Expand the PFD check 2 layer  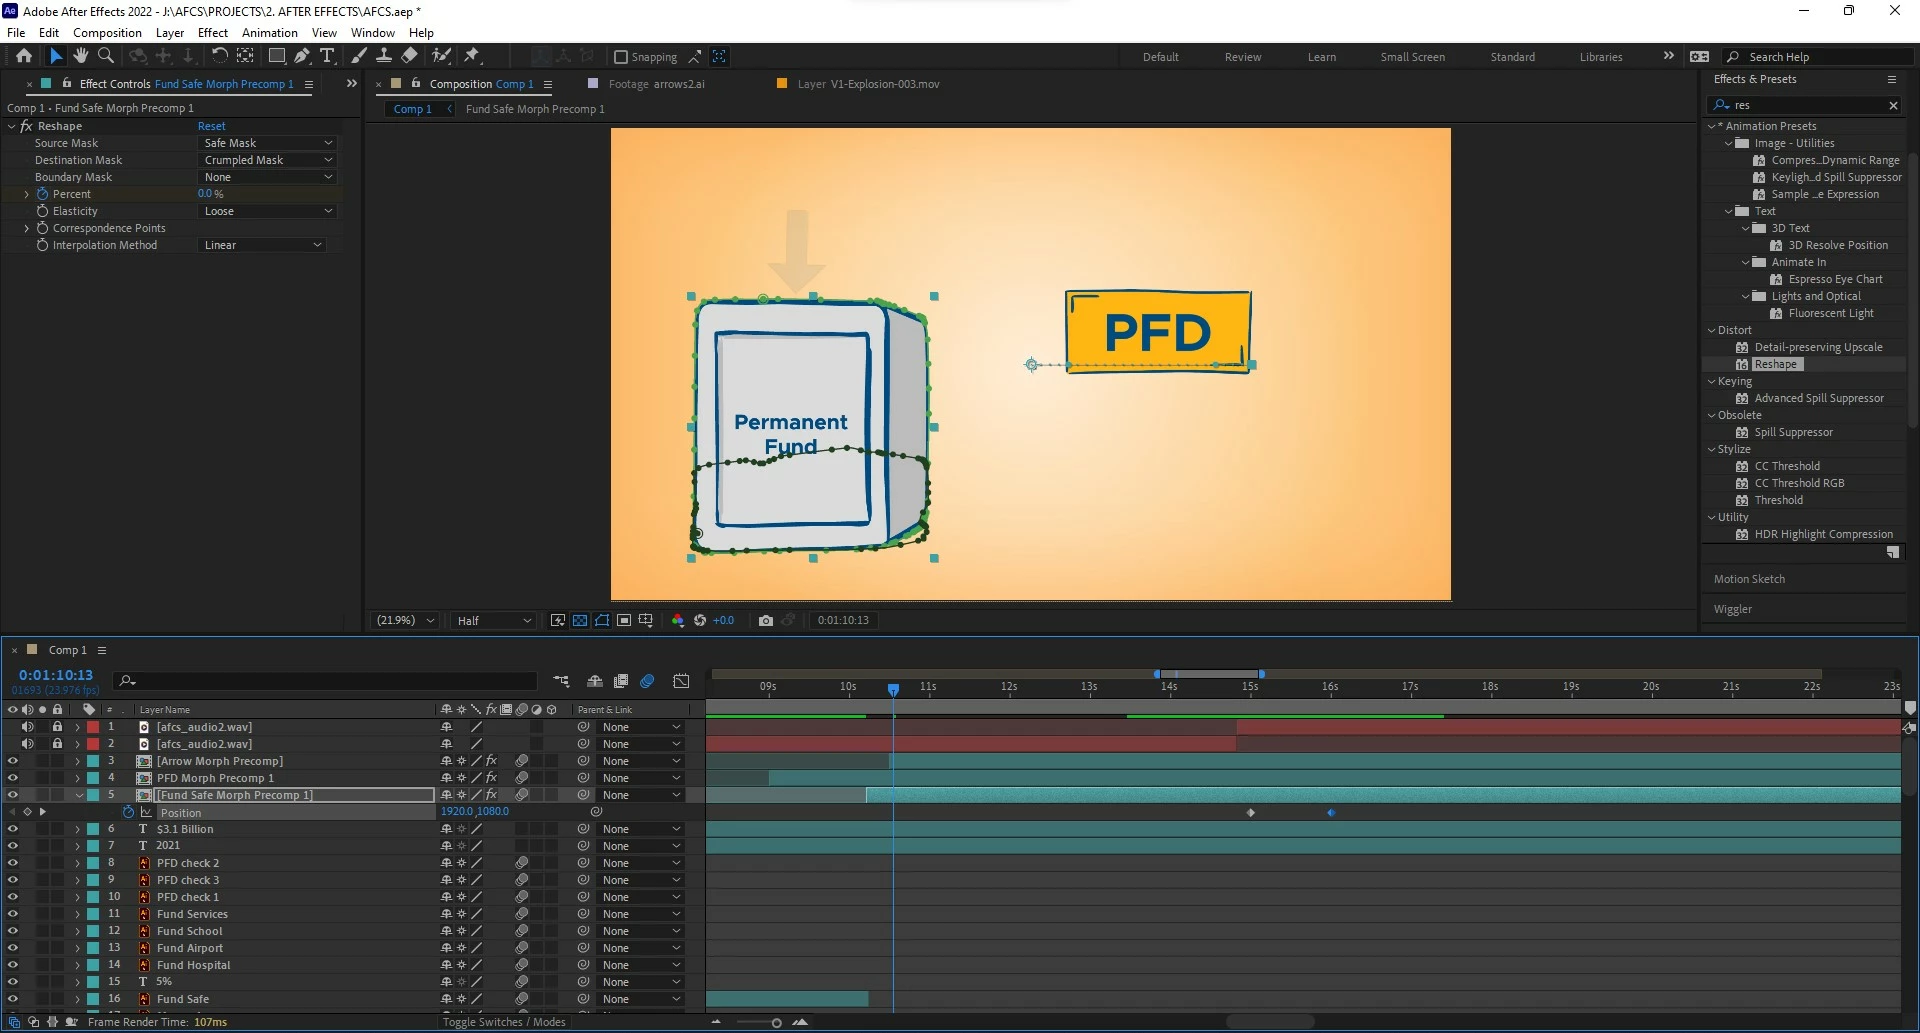pyautogui.click(x=77, y=863)
